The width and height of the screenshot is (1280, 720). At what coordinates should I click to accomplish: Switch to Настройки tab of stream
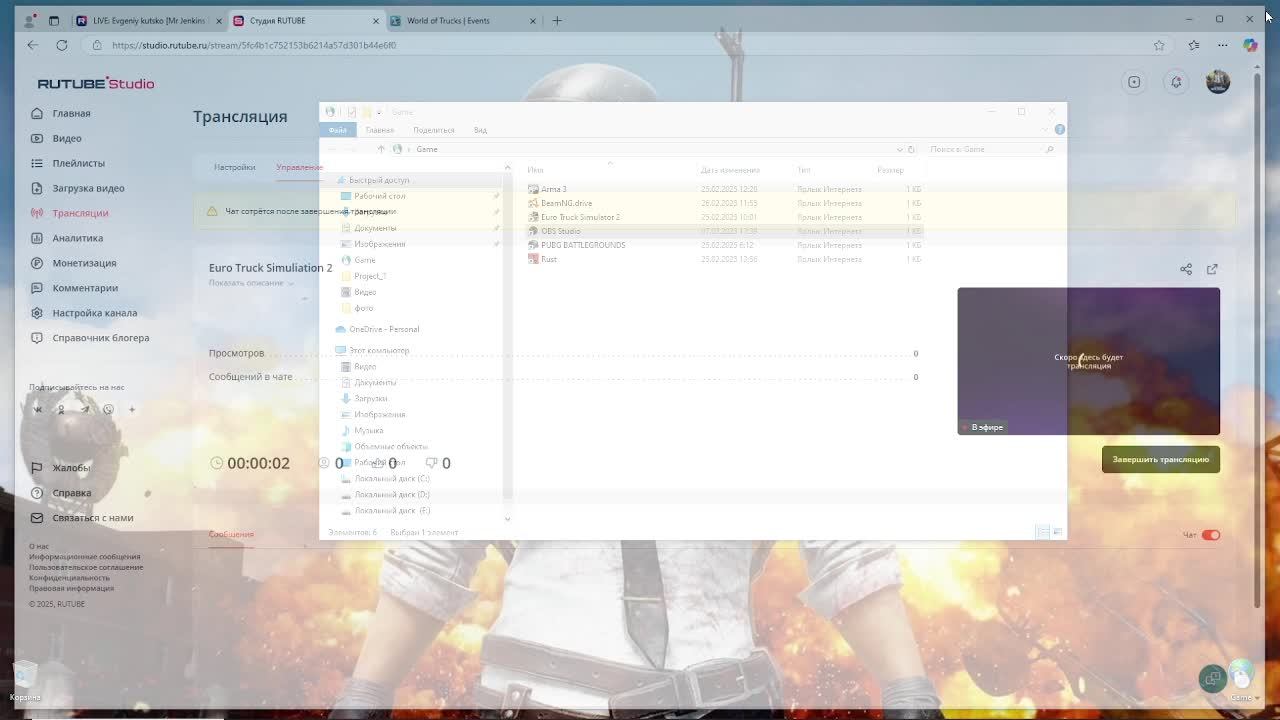[235, 167]
